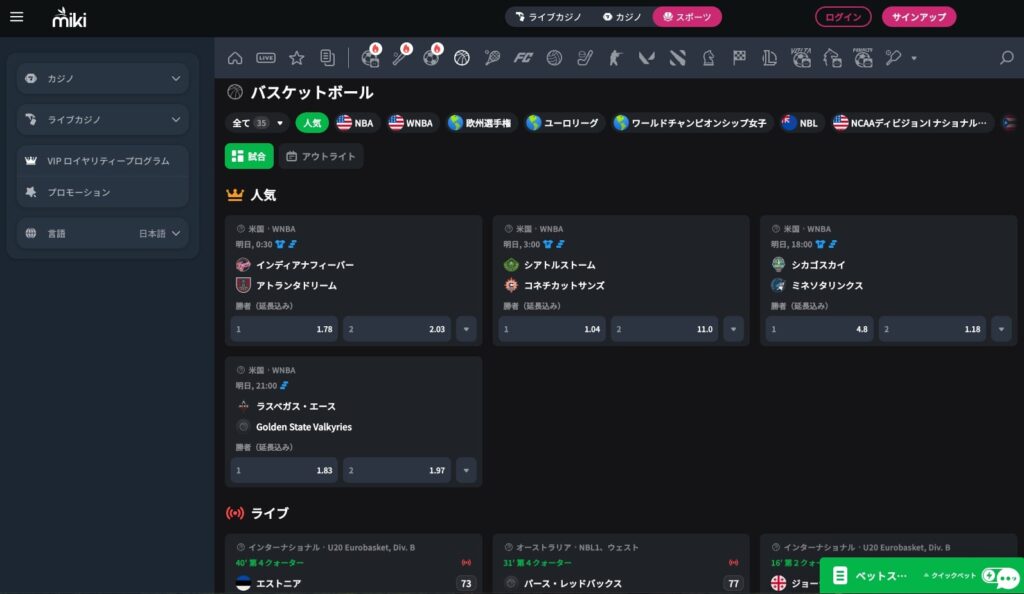Click the Indiana Fever team logo
1024x594 pixels.
(243, 265)
